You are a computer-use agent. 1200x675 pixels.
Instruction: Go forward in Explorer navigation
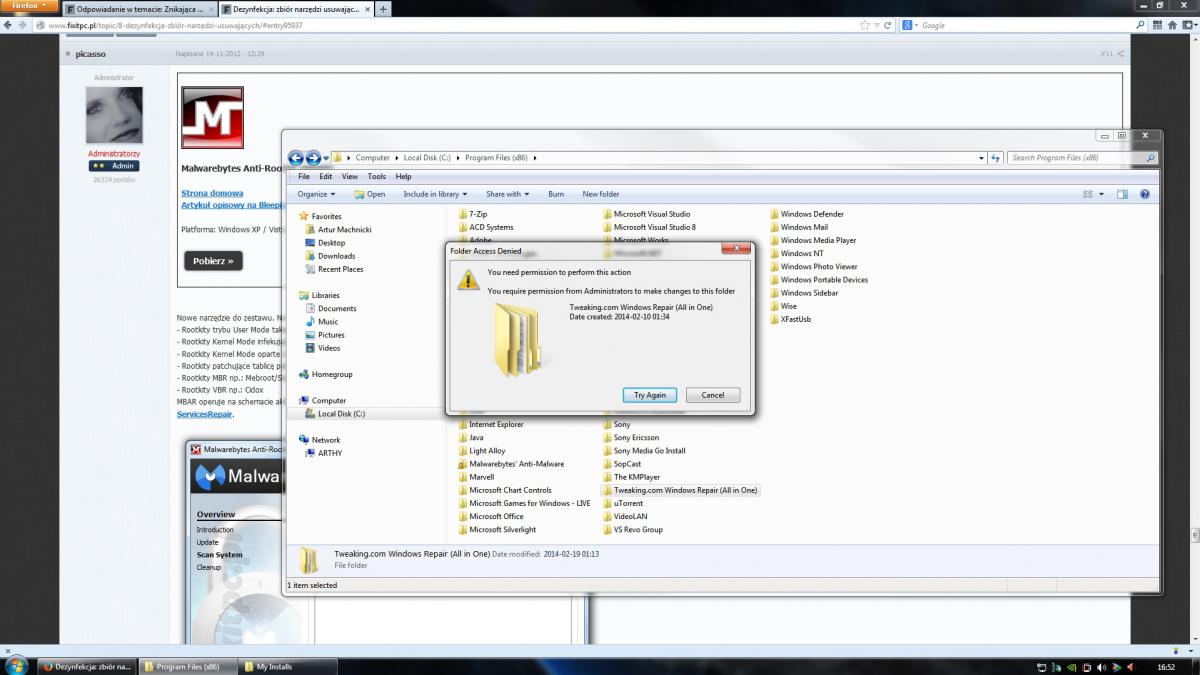313,158
